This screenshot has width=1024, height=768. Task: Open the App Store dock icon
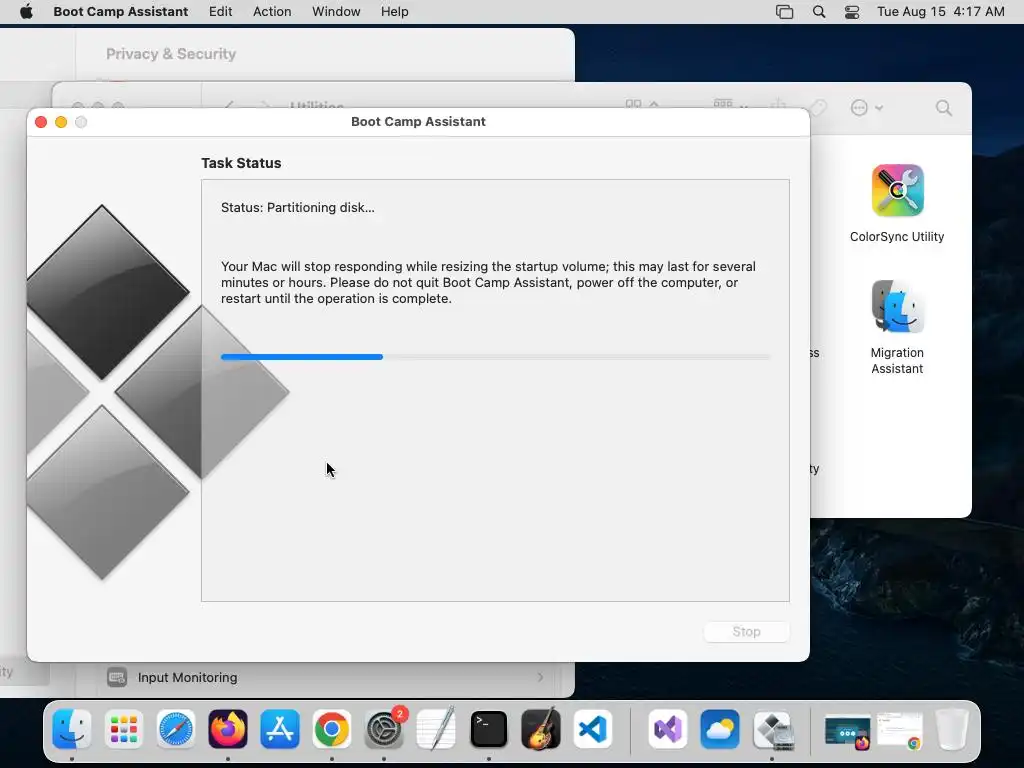pyautogui.click(x=280, y=729)
